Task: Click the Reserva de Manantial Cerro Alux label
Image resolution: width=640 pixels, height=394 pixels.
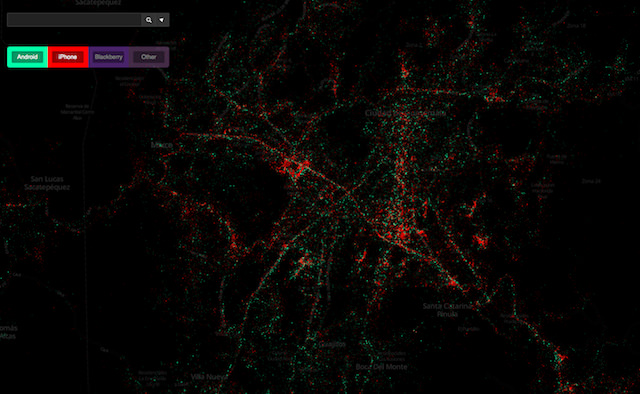Action: (x=77, y=112)
